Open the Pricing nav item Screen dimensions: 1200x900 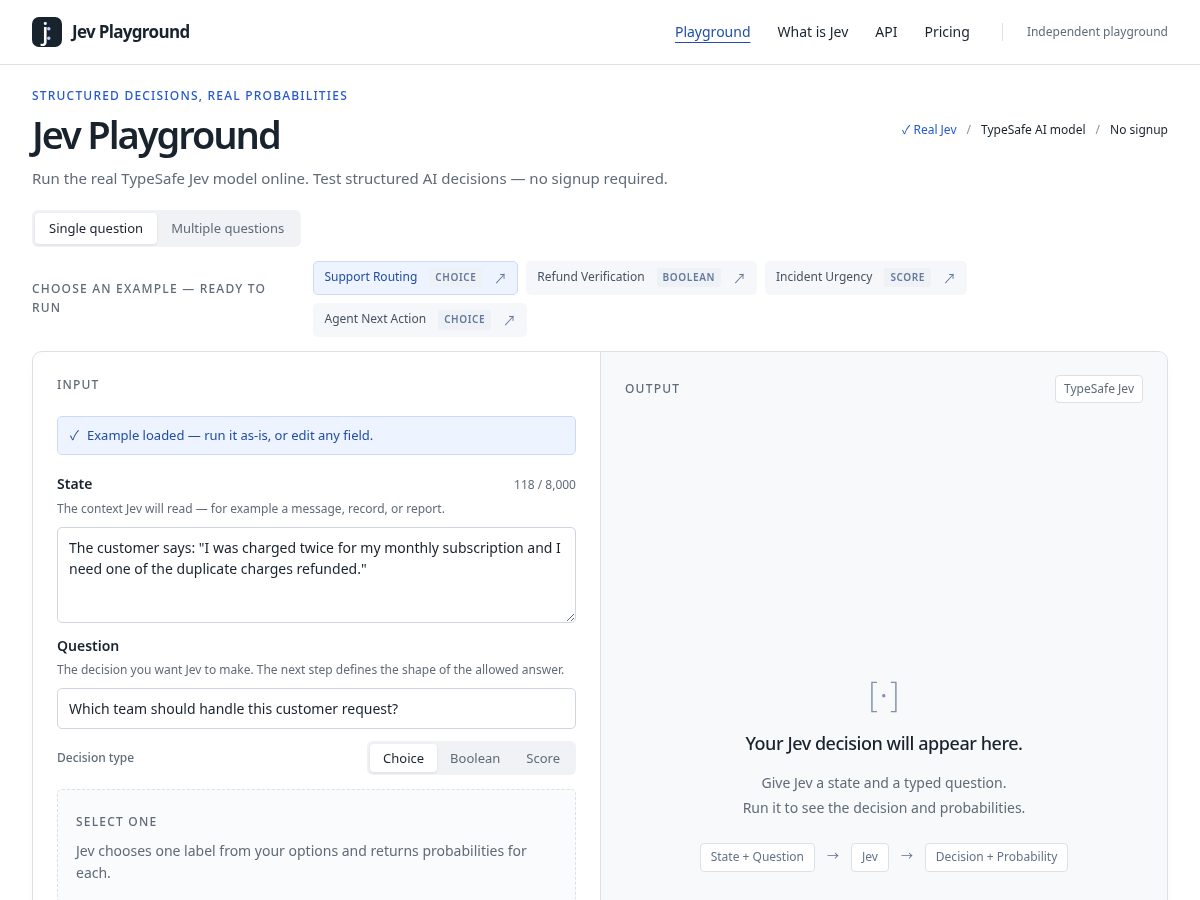tap(947, 32)
